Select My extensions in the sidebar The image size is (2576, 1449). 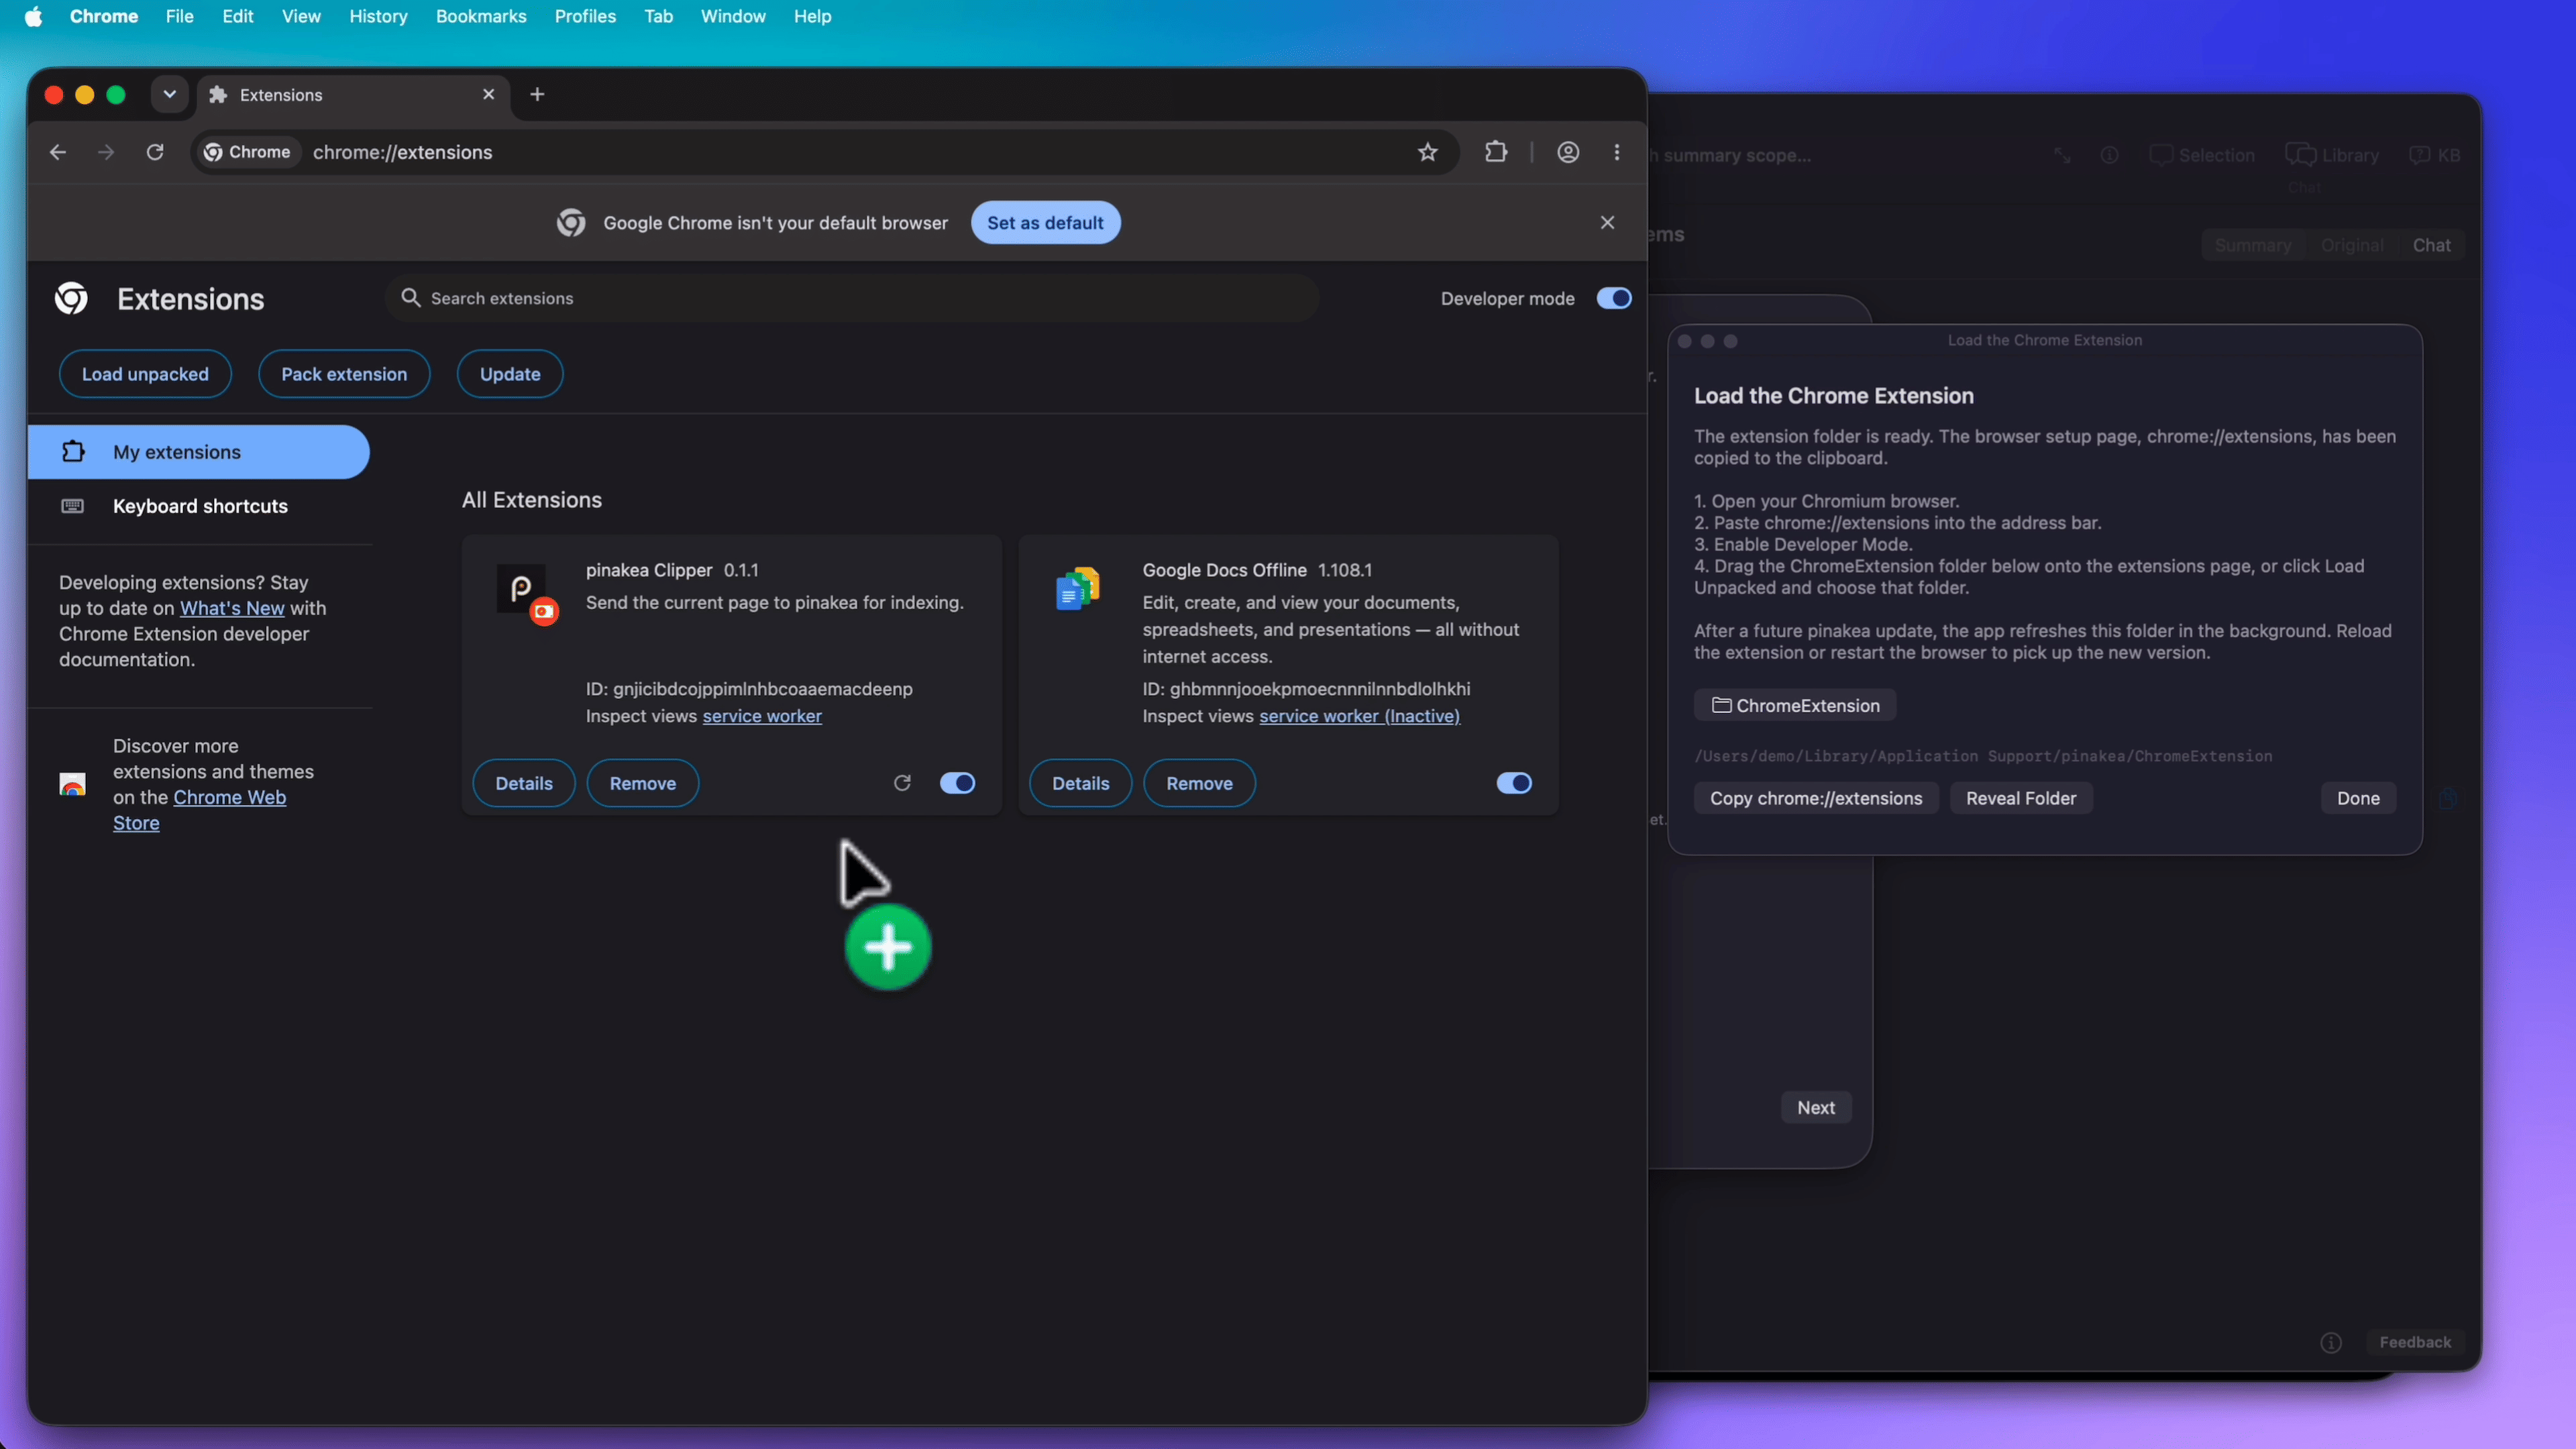click(x=199, y=452)
